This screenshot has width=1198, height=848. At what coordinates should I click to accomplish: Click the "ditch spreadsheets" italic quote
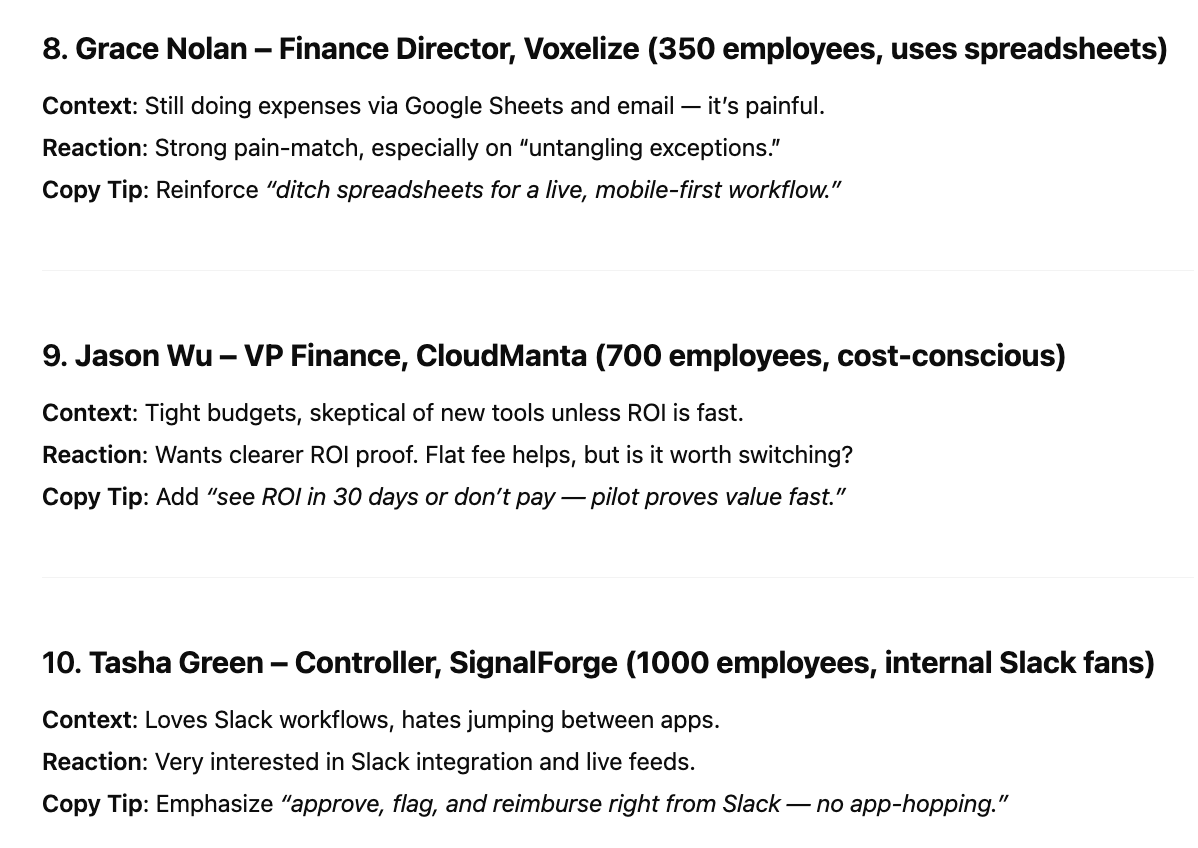(x=553, y=190)
